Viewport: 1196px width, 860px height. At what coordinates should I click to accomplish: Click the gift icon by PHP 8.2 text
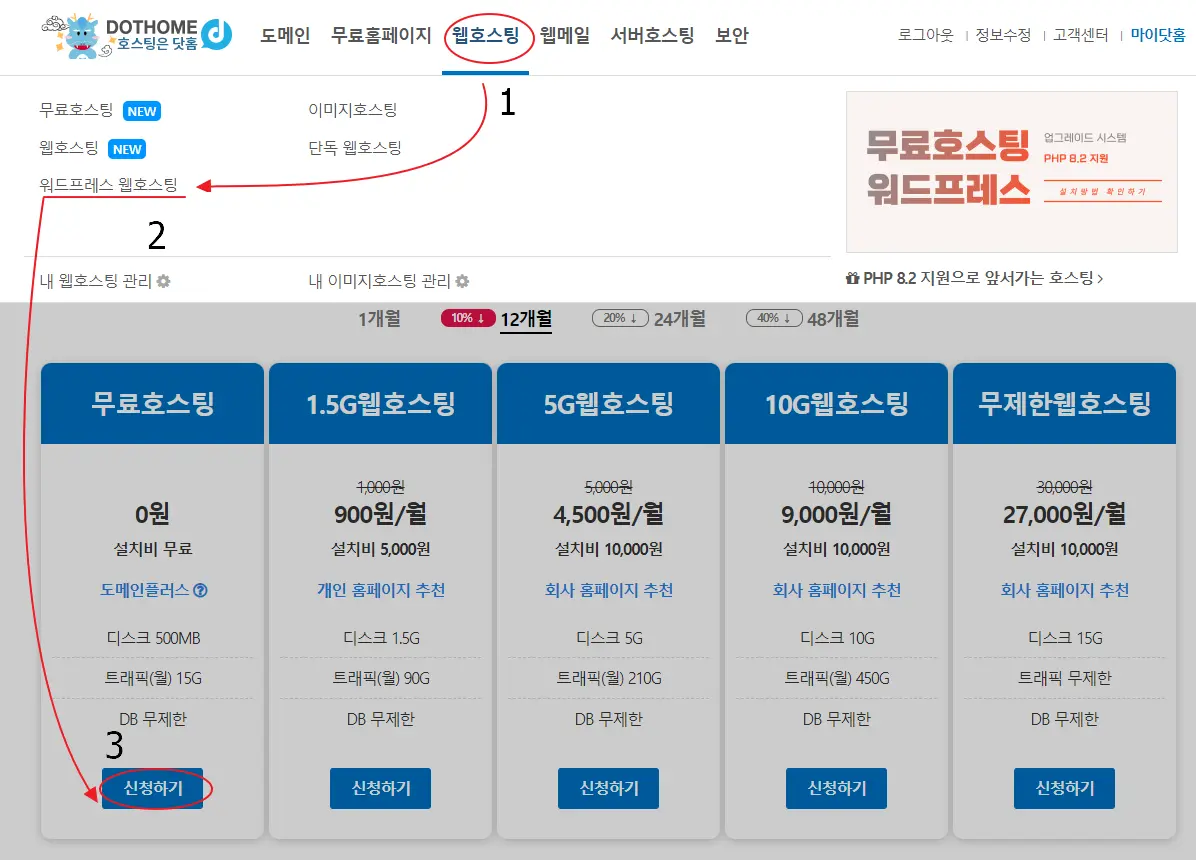coord(853,278)
